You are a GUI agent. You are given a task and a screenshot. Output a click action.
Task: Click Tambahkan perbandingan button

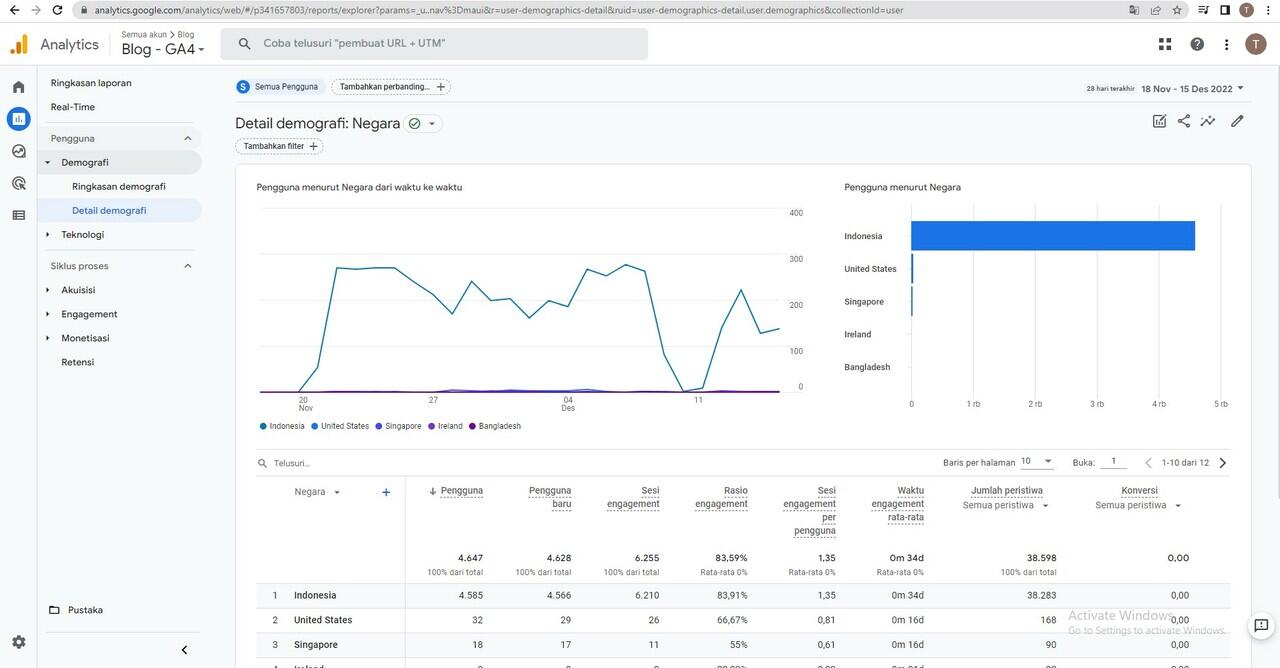(391, 87)
